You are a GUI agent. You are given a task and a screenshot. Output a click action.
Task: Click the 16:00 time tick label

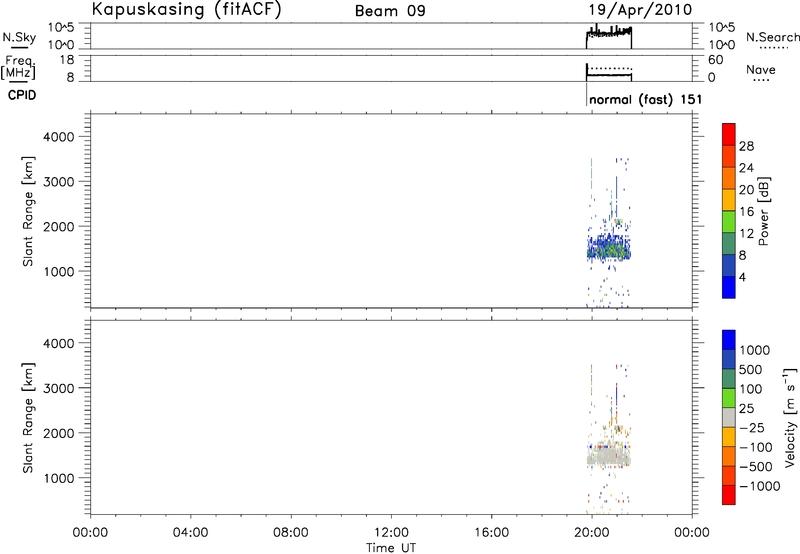pos(491,533)
